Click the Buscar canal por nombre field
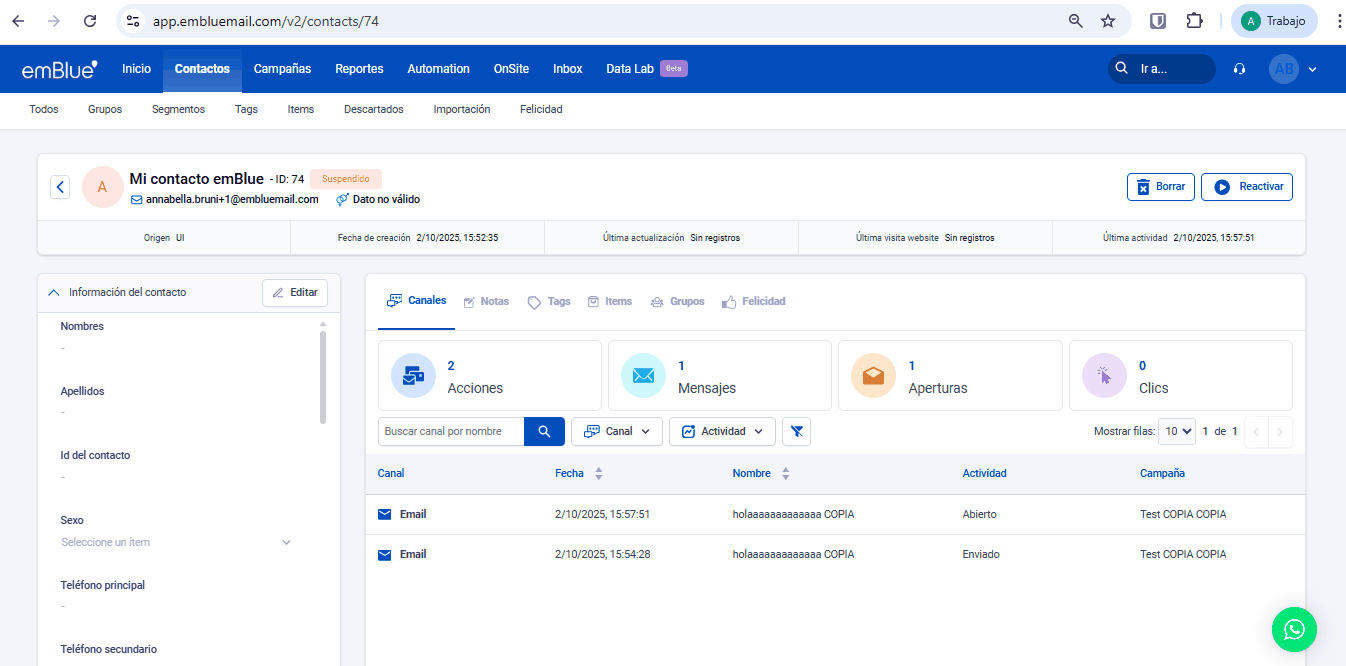 (451, 431)
